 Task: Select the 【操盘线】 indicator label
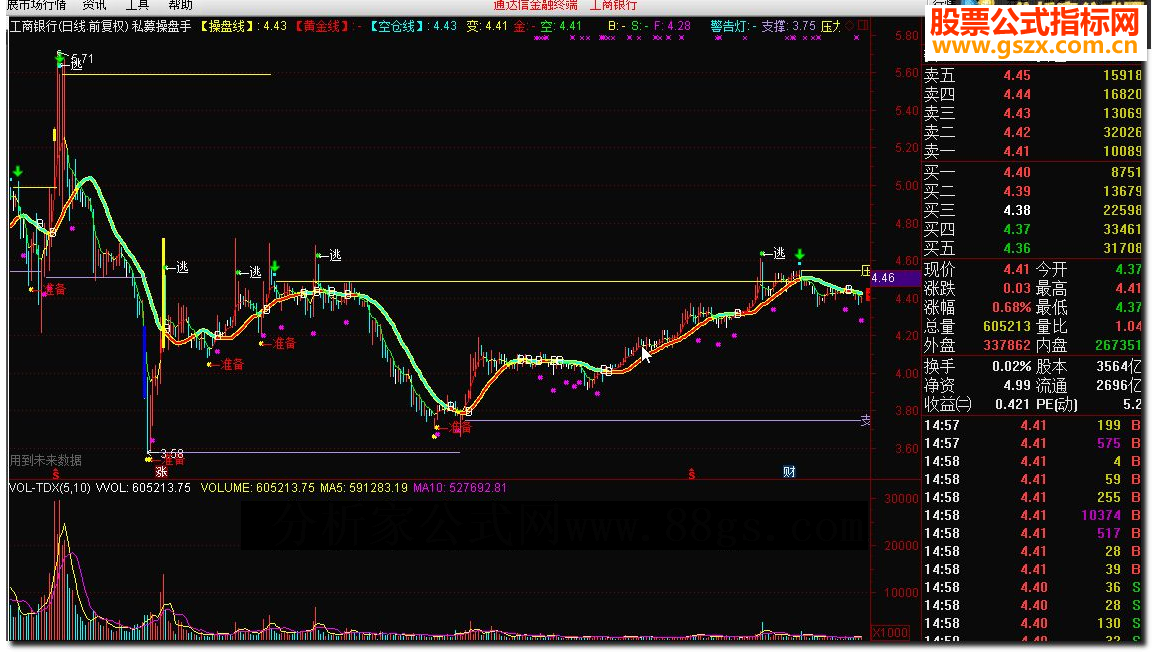[228, 26]
